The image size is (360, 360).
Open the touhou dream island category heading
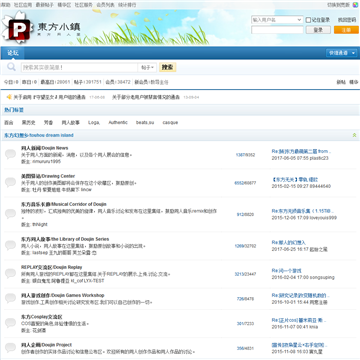pos(39,135)
